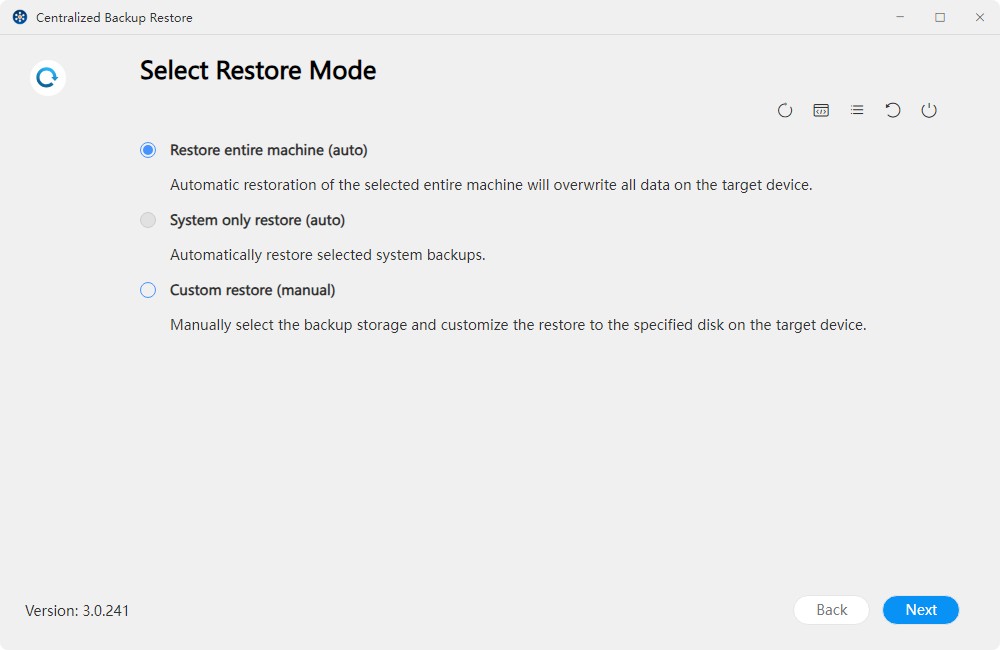The image size is (1000, 650).
Task: Click the description under Custom restore
Action: (517, 325)
